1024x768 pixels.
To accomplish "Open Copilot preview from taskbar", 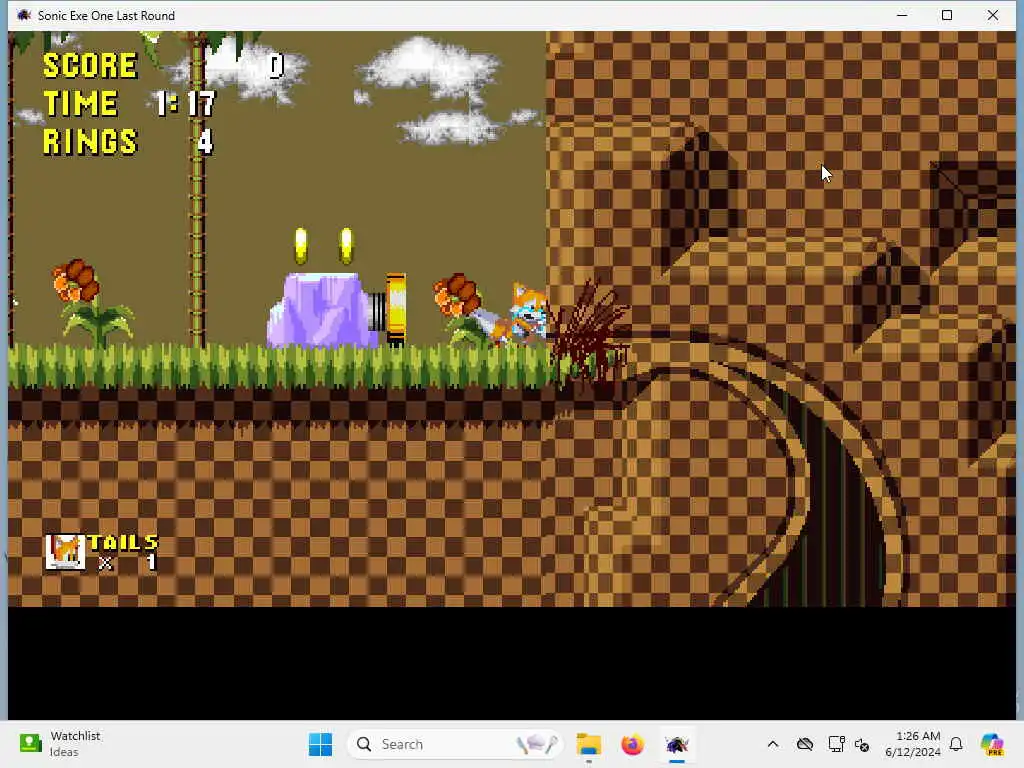I will point(992,744).
